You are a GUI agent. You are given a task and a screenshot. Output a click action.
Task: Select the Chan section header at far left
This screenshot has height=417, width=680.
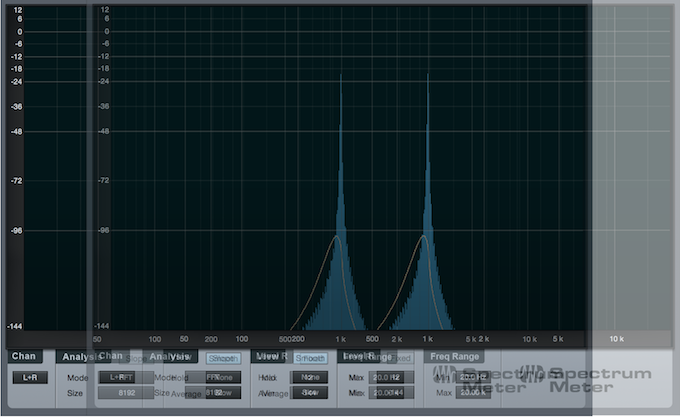(x=24, y=356)
